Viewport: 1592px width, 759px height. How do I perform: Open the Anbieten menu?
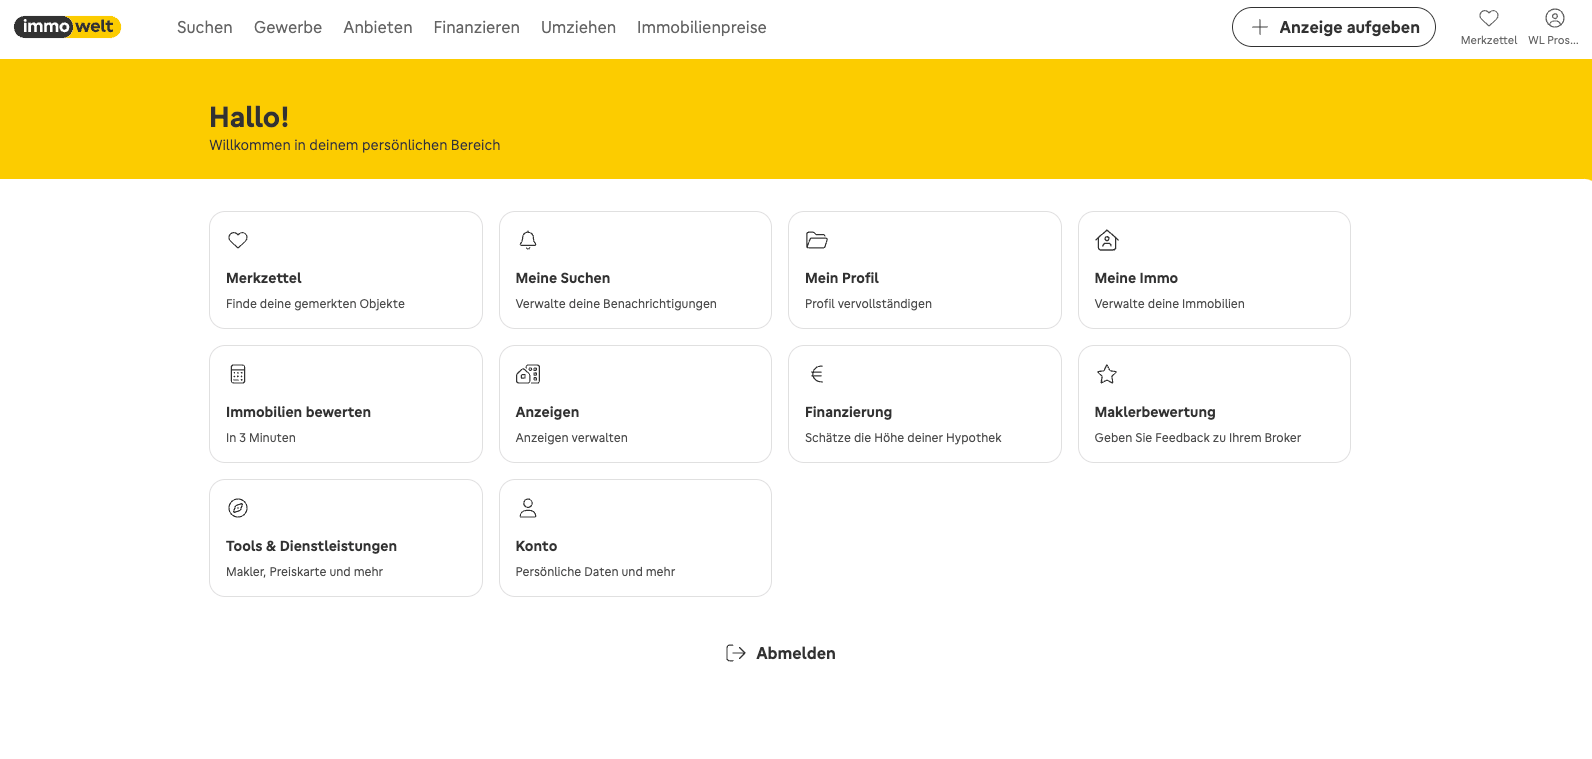point(378,27)
